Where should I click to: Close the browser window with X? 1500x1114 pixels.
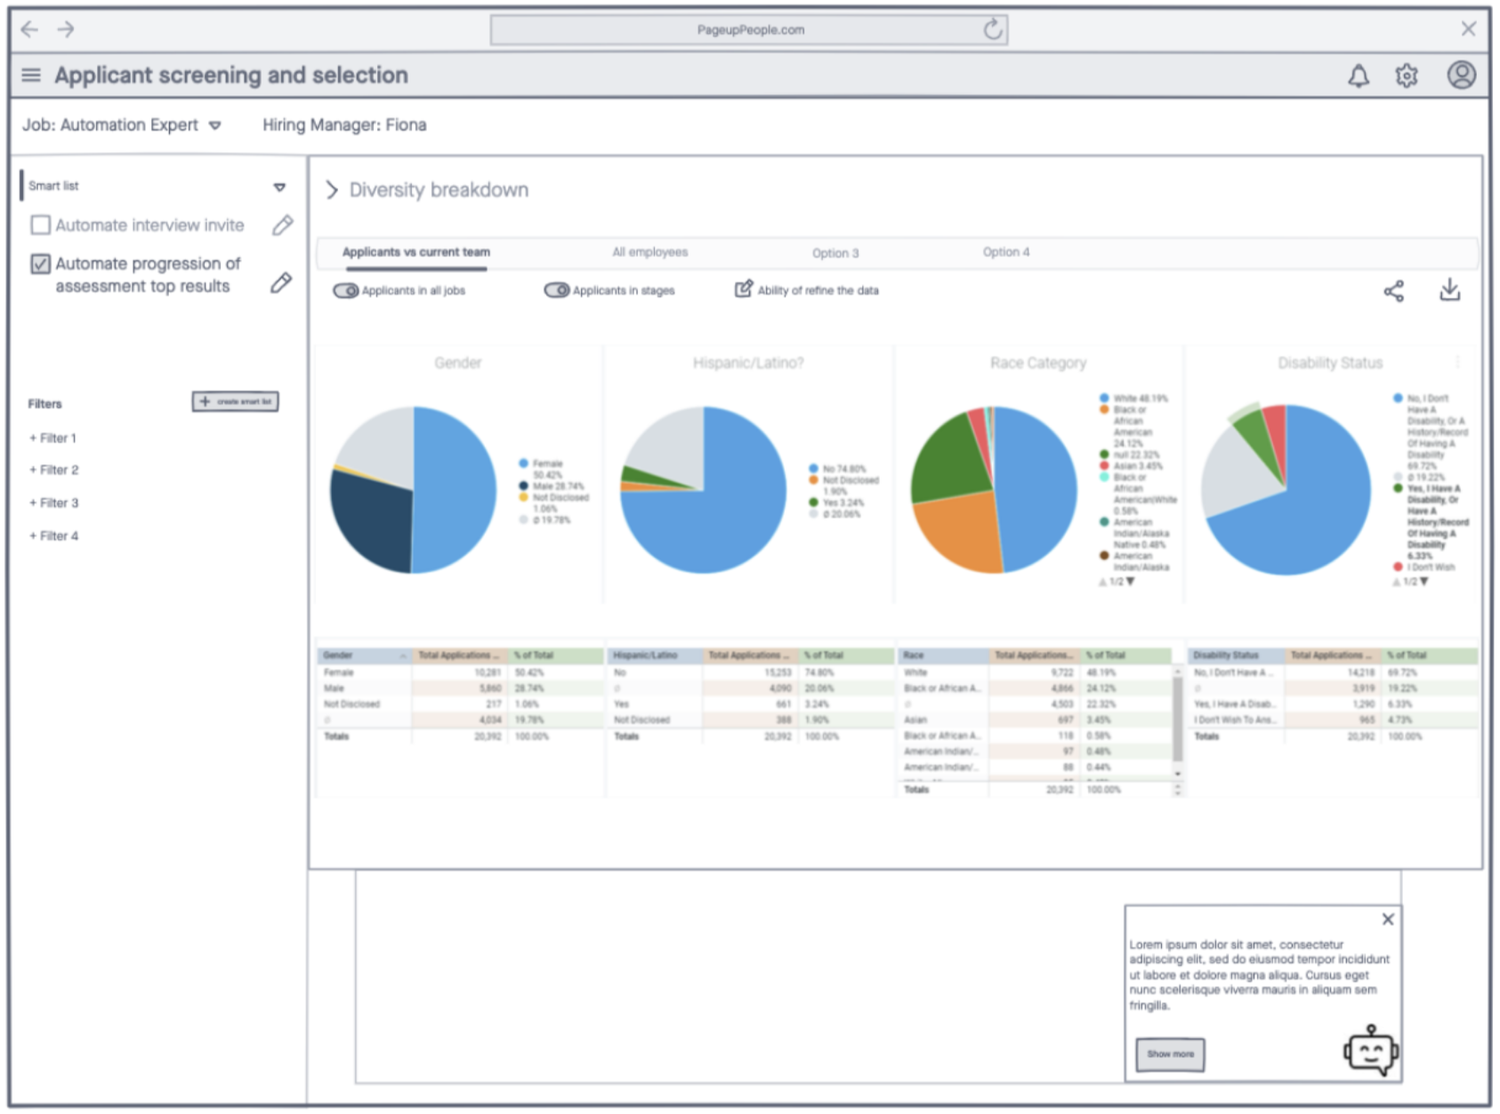pyautogui.click(x=1468, y=29)
